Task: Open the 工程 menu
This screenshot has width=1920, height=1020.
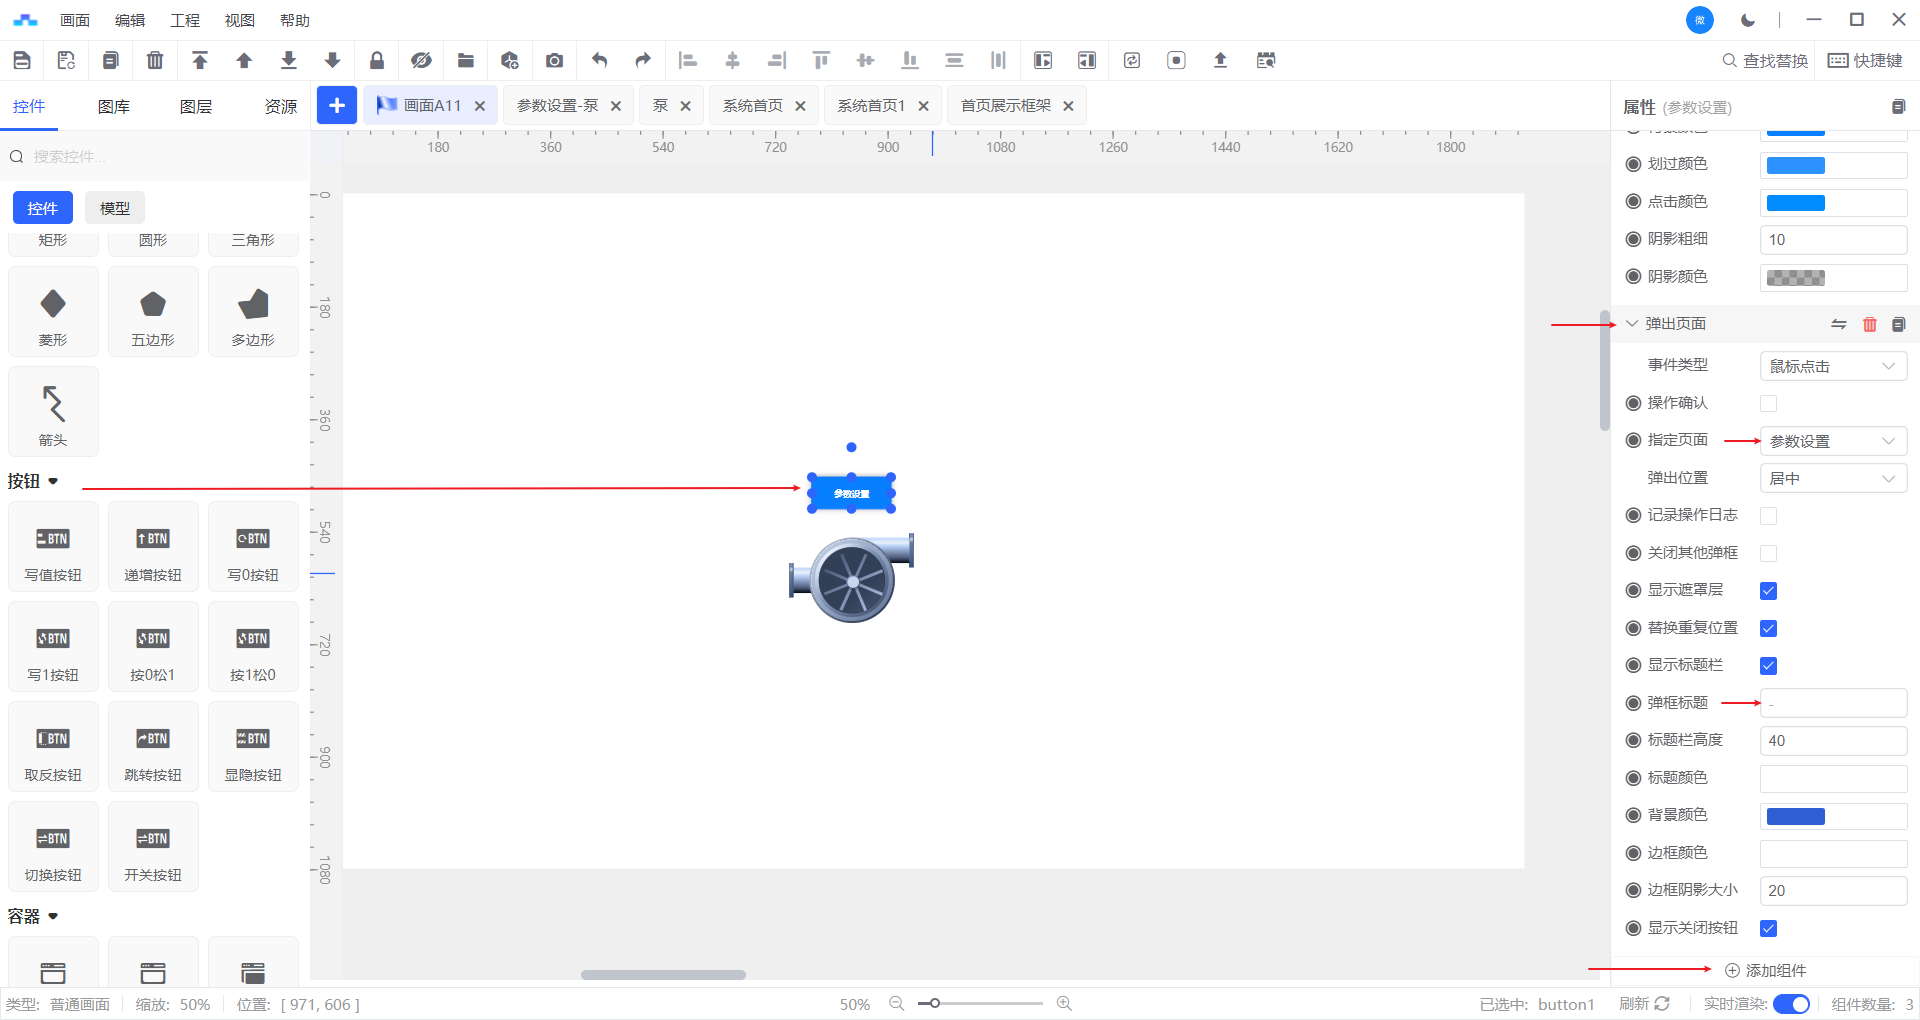Action: (185, 21)
